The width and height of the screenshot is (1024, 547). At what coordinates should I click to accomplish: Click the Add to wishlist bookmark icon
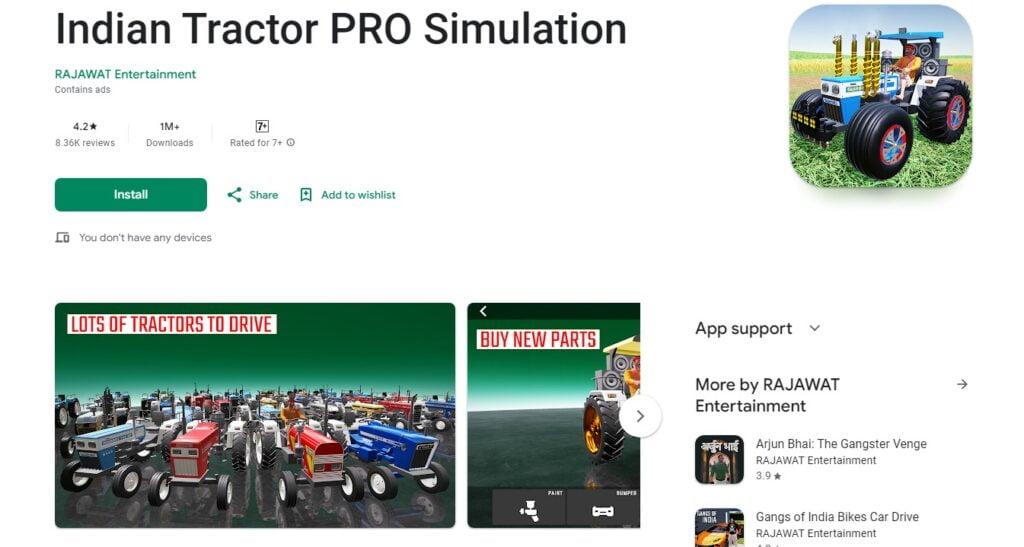(306, 195)
